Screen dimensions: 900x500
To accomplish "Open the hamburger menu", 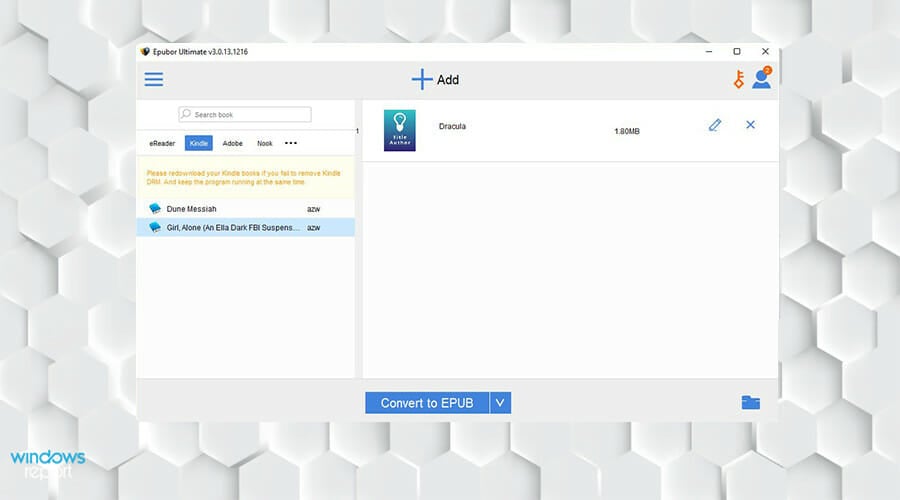I will click(x=153, y=79).
